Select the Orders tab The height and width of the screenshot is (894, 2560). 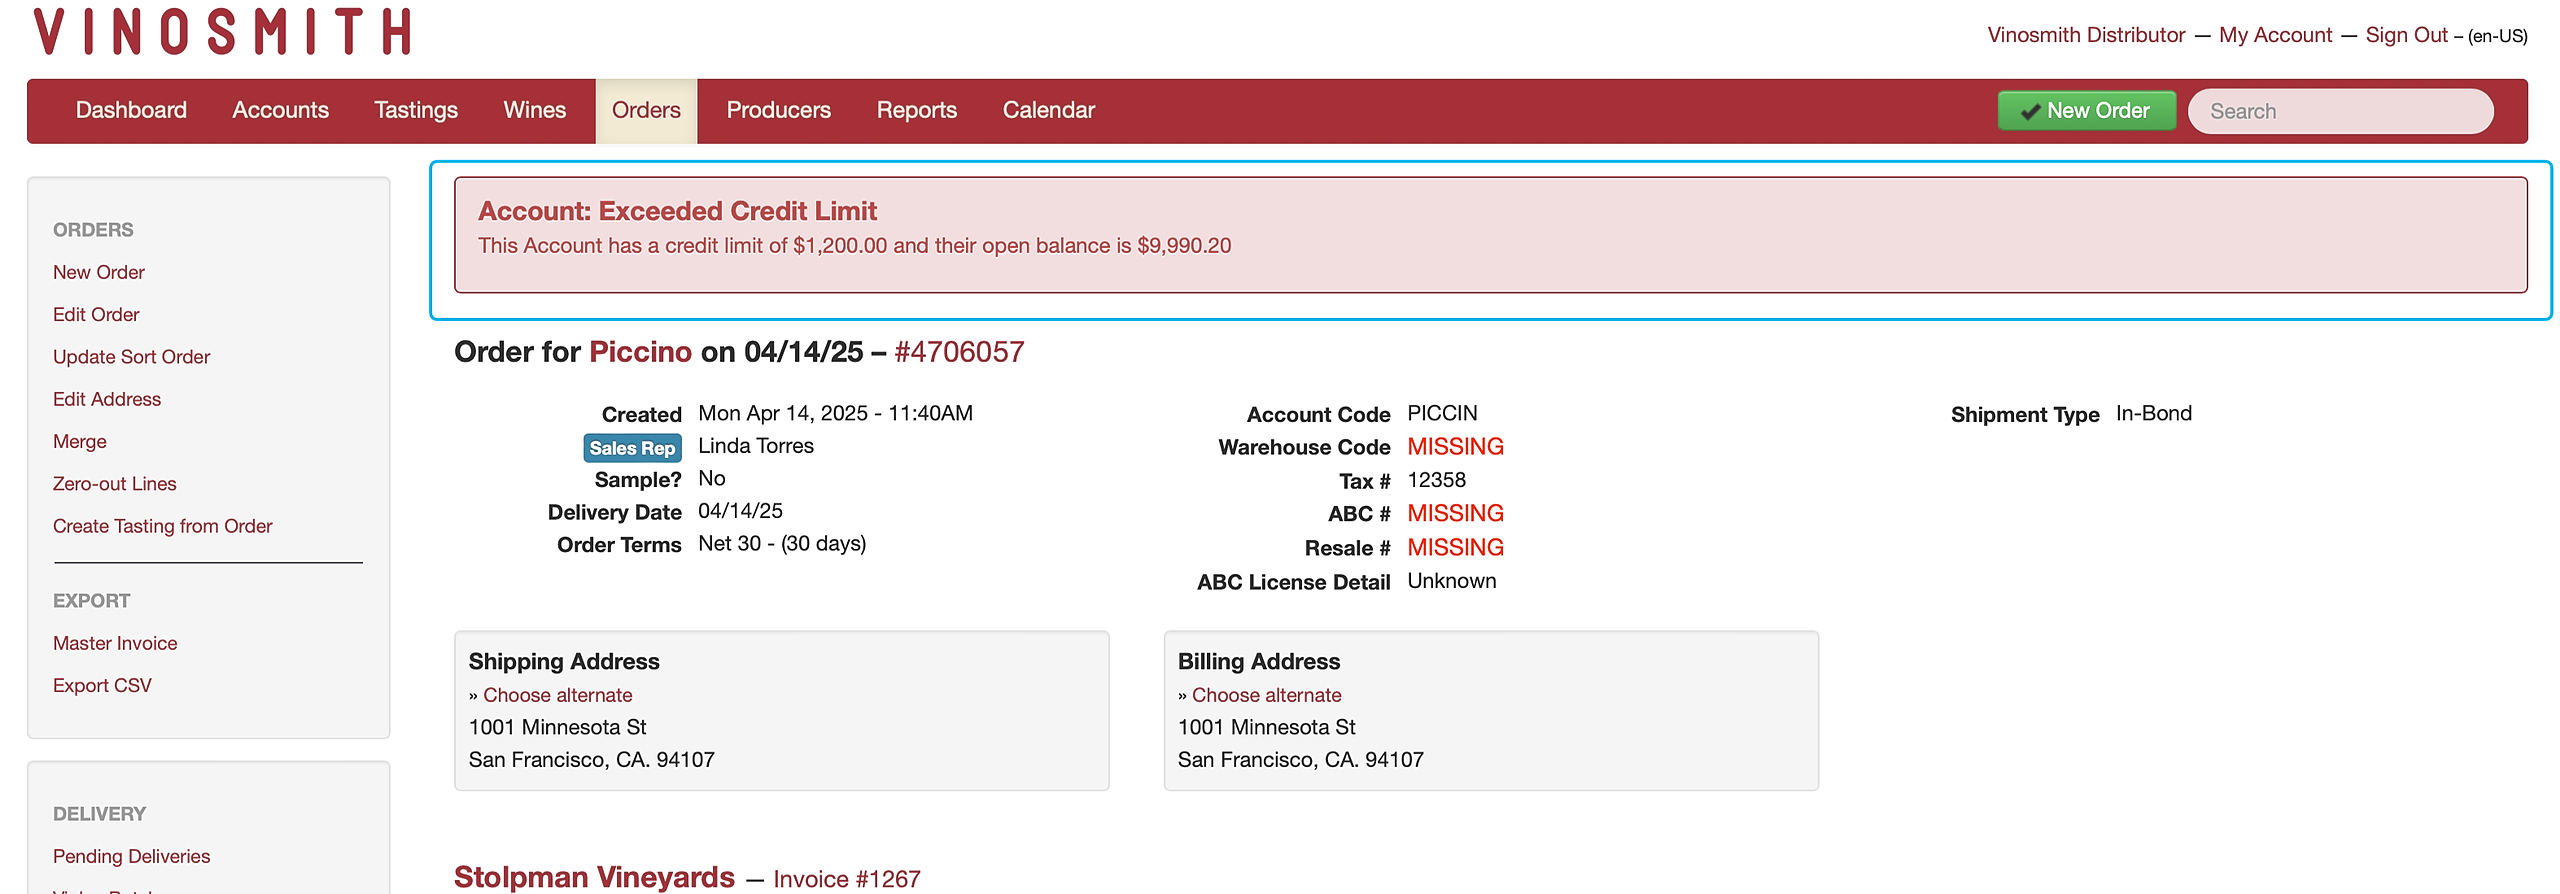646,110
